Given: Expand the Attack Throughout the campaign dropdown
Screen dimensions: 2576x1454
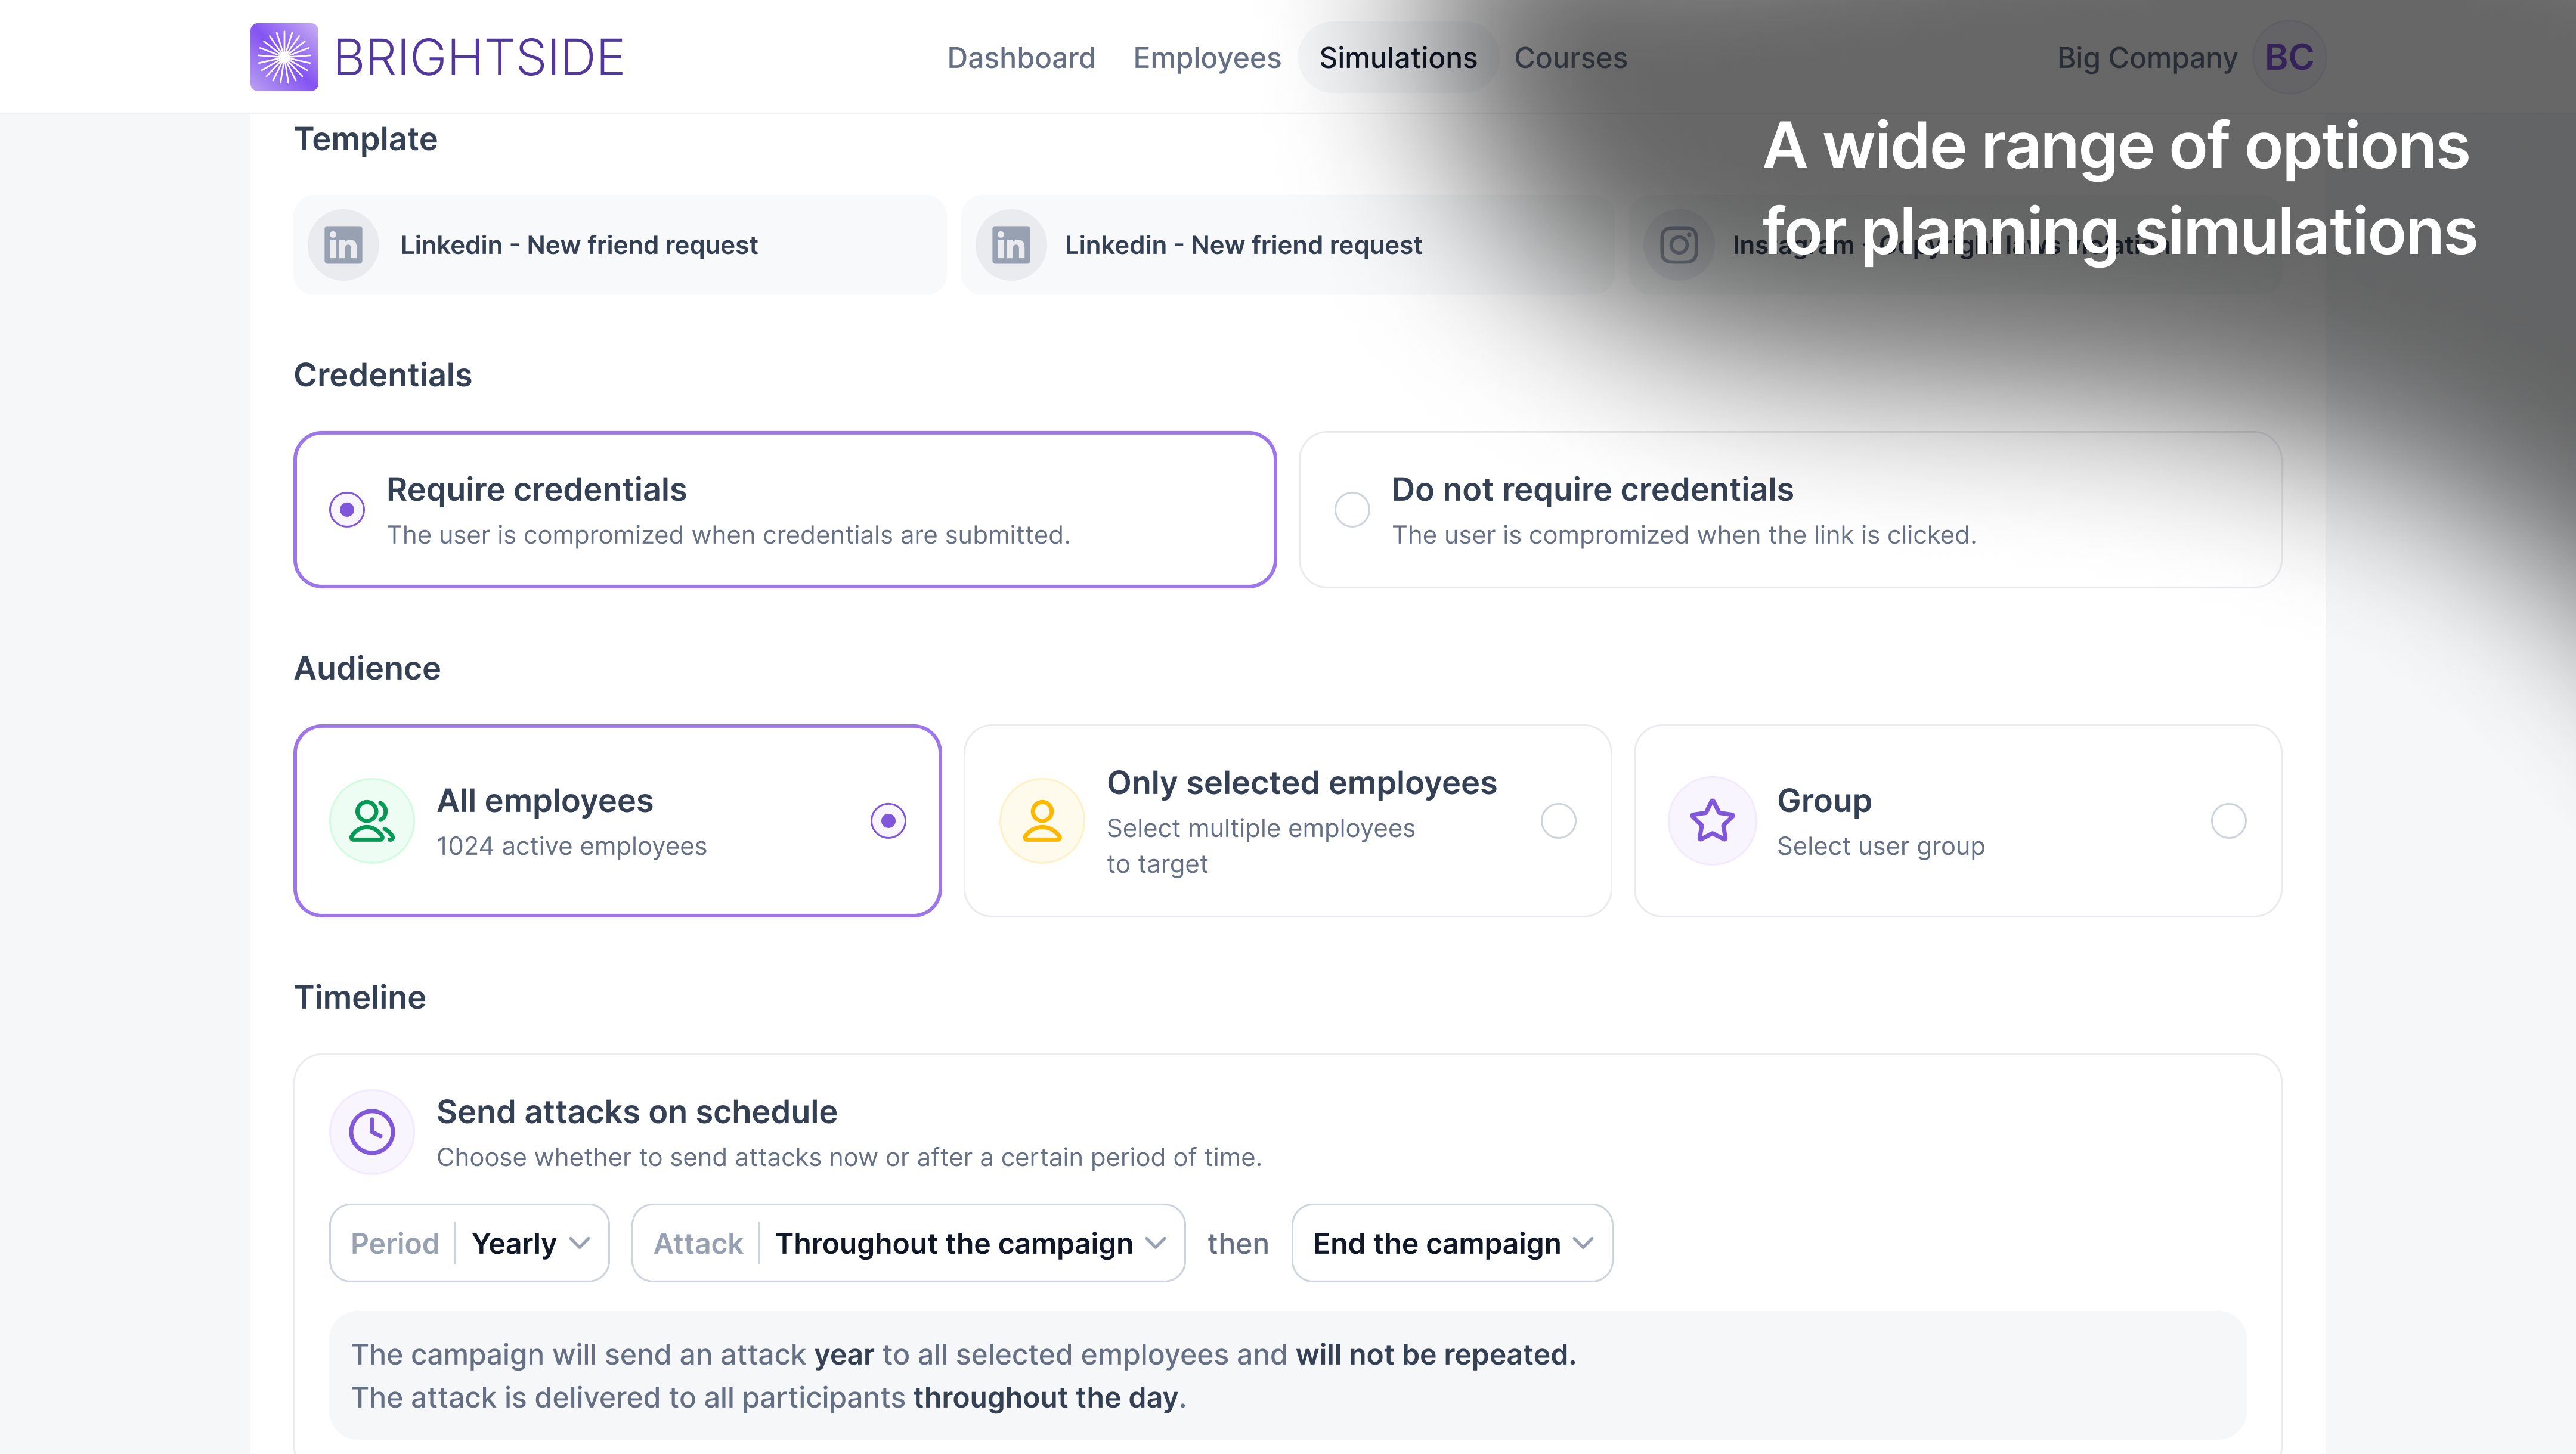Looking at the screenshot, I should click(908, 1243).
